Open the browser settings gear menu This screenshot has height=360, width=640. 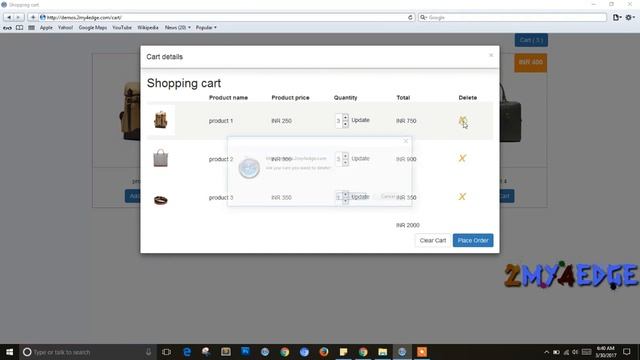click(x=630, y=17)
